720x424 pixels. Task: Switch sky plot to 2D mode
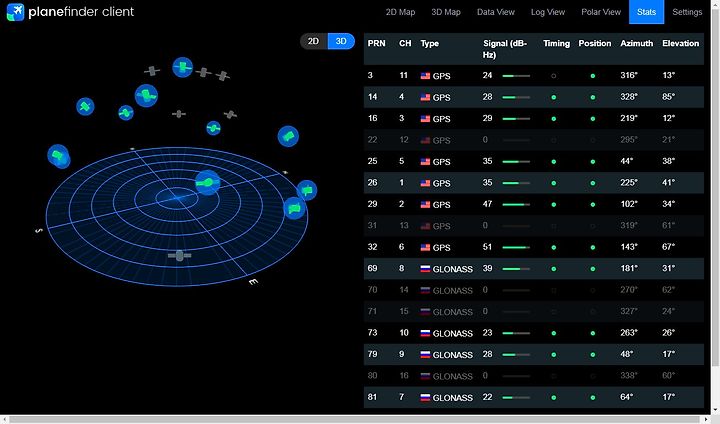tap(314, 41)
